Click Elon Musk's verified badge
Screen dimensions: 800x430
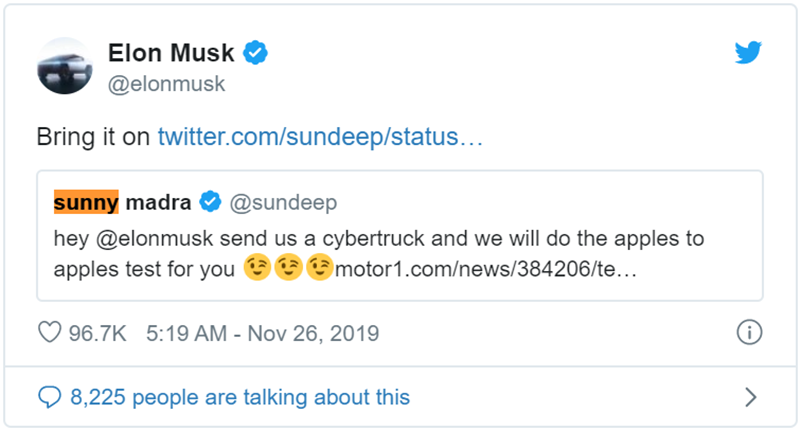(257, 54)
